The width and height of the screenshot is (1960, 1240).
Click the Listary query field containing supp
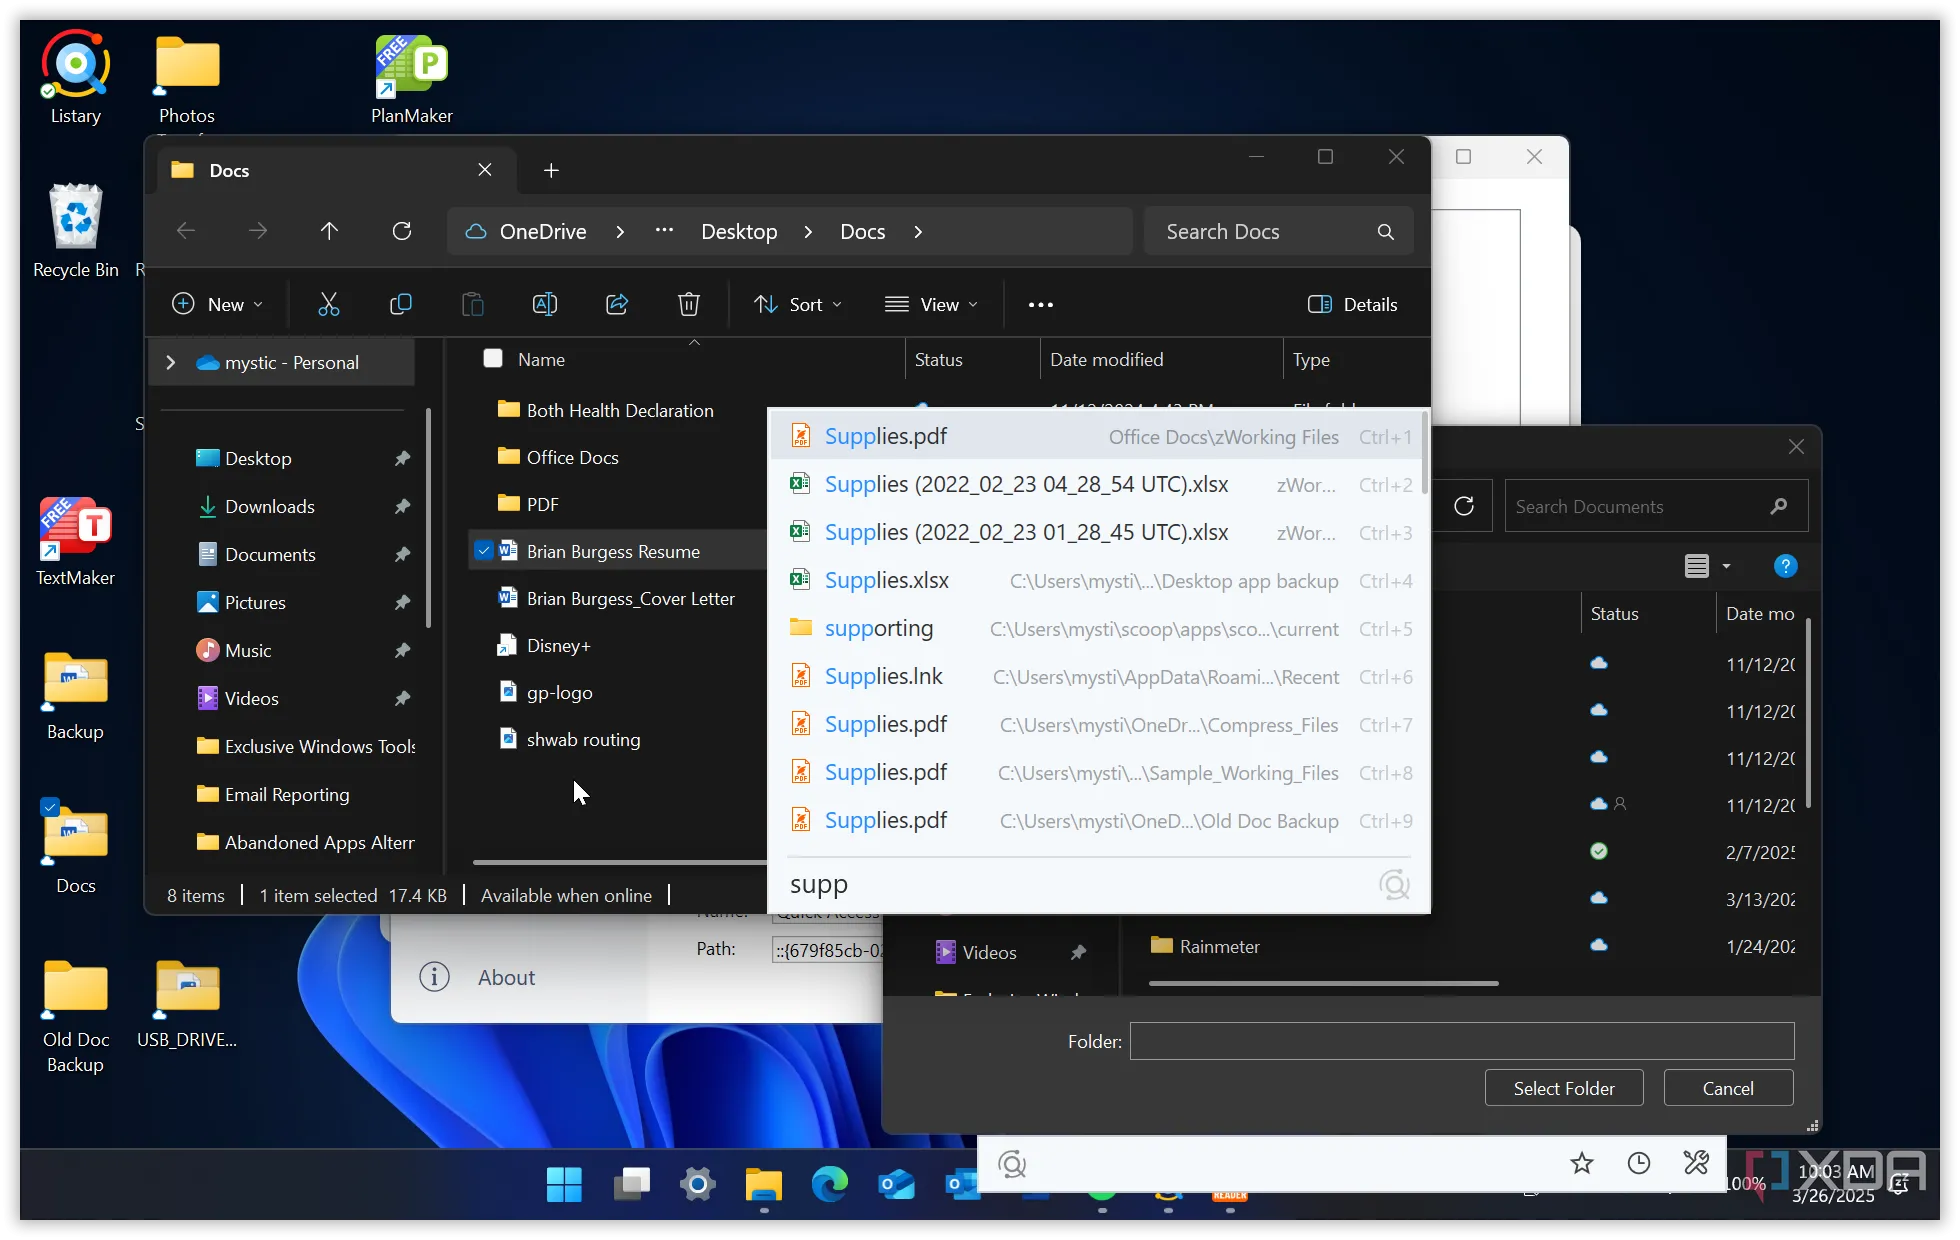point(1080,884)
